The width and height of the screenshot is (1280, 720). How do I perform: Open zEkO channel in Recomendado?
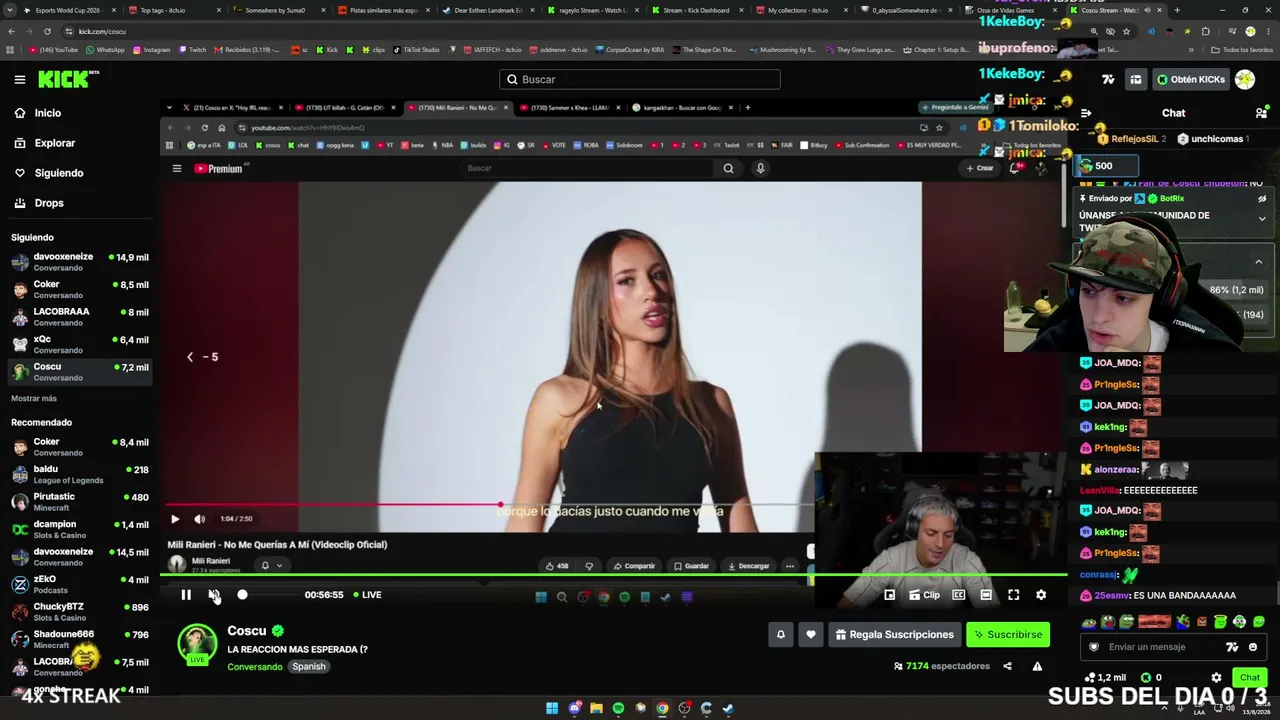coord(80,584)
